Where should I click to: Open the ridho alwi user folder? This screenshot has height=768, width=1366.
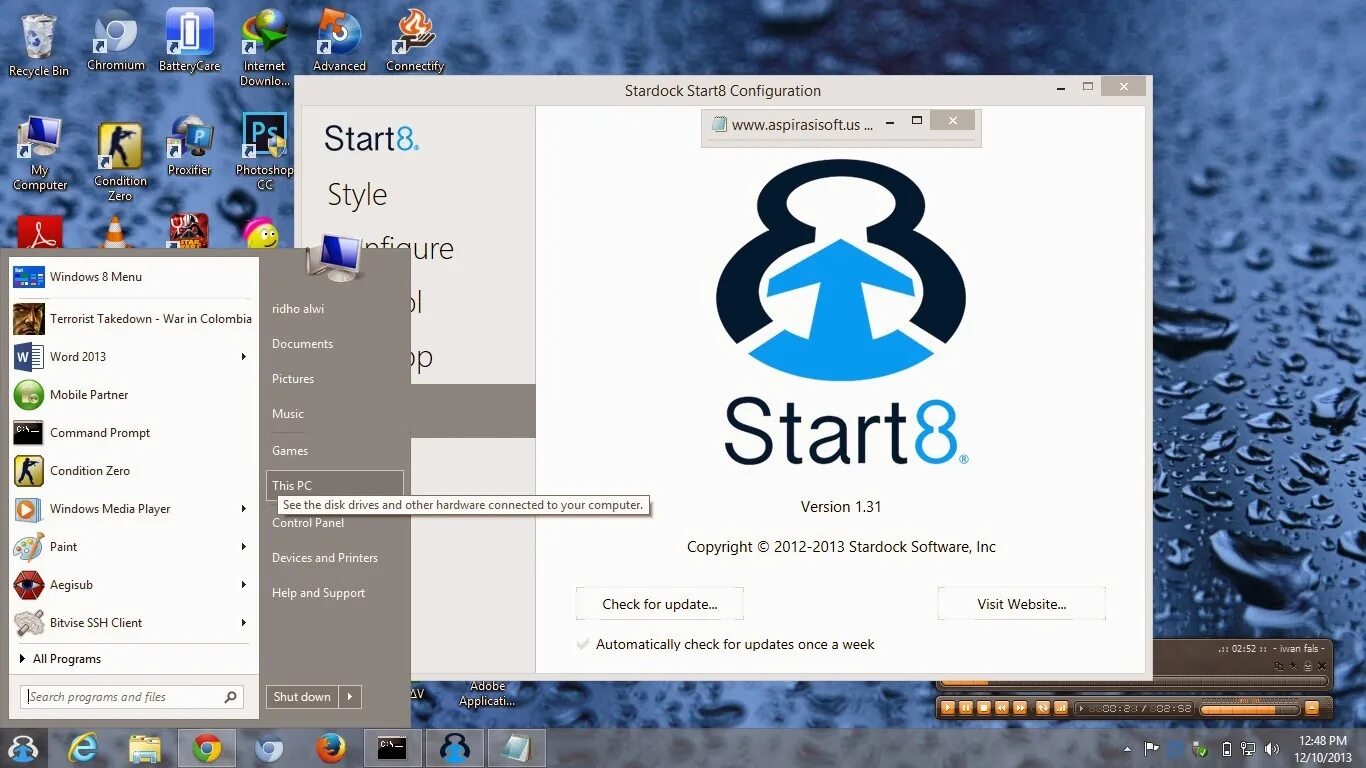click(298, 309)
